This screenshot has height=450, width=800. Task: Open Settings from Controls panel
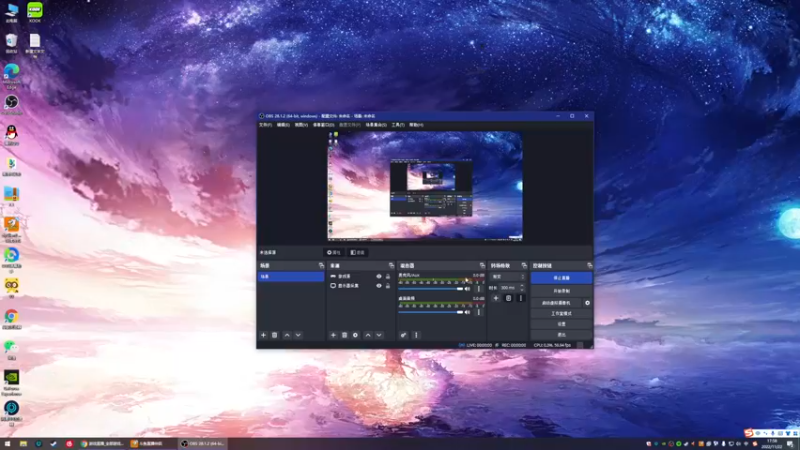pyautogui.click(x=561, y=324)
